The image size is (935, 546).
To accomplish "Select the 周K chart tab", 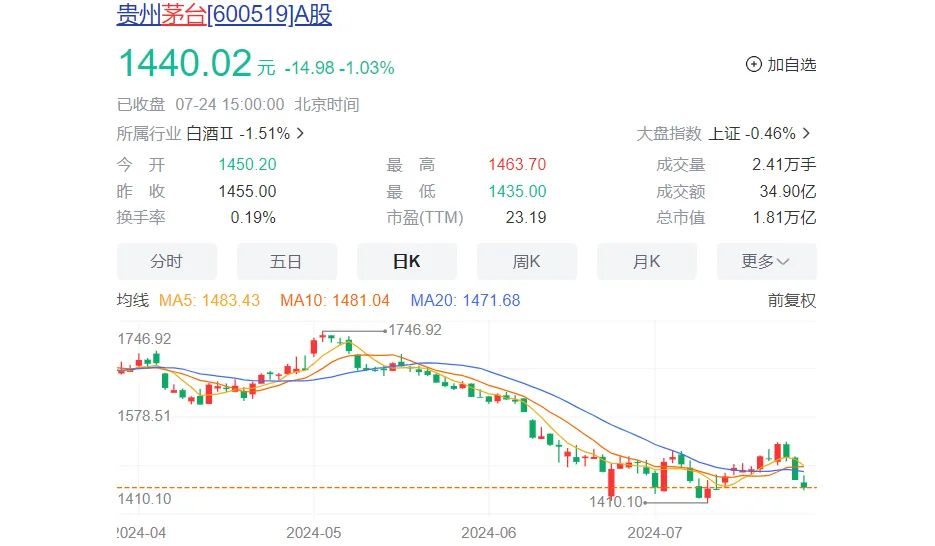I will [x=526, y=262].
